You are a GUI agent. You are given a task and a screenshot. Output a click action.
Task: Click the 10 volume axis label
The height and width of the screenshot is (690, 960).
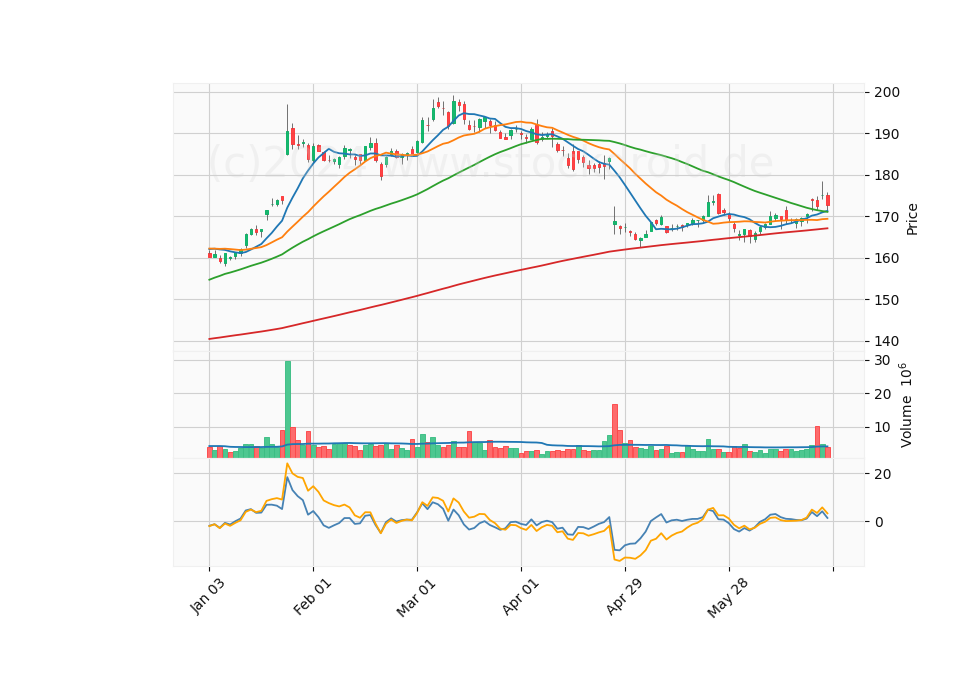[x=882, y=427]
